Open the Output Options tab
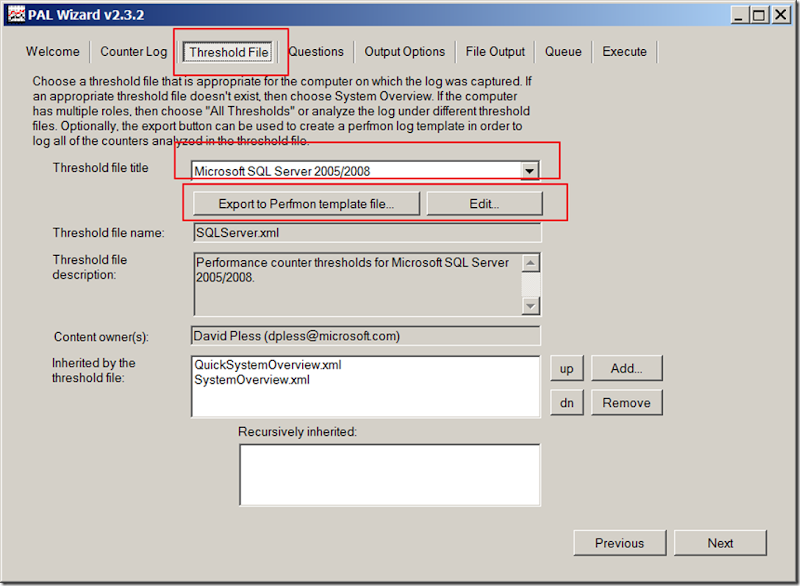800x586 pixels. 405,52
